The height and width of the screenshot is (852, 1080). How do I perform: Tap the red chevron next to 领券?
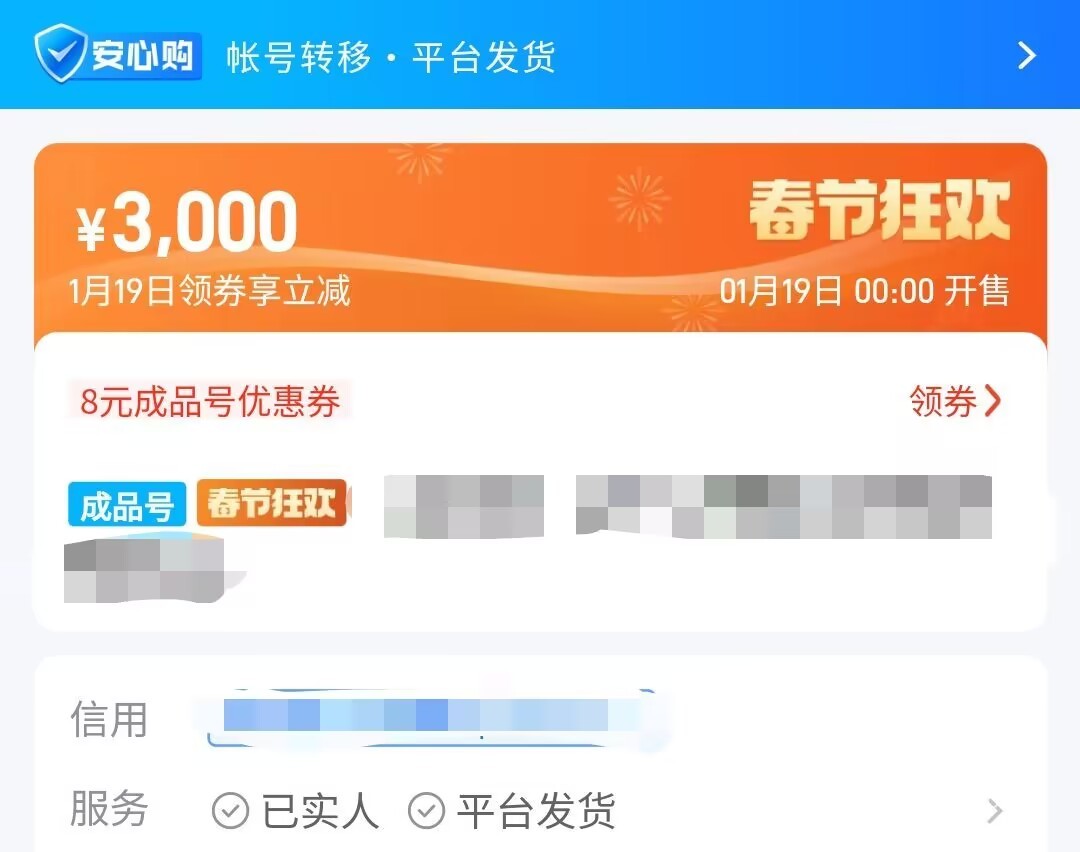tap(992, 401)
